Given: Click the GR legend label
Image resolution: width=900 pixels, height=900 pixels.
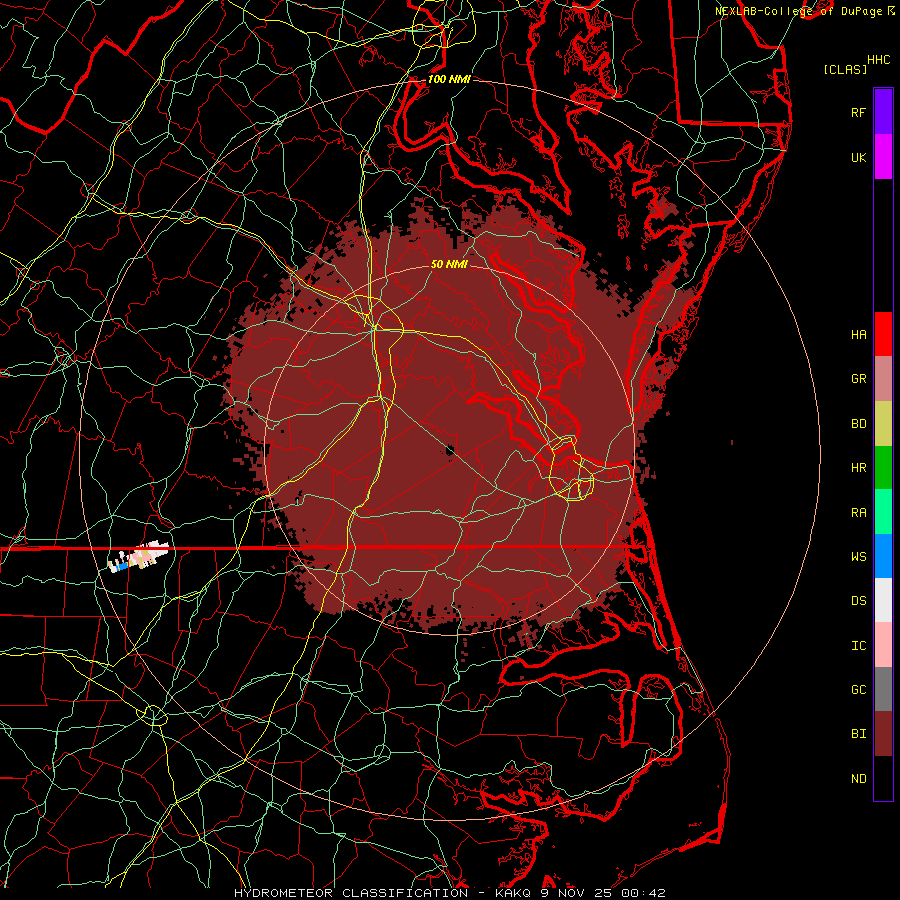Looking at the screenshot, I should coord(858,379).
